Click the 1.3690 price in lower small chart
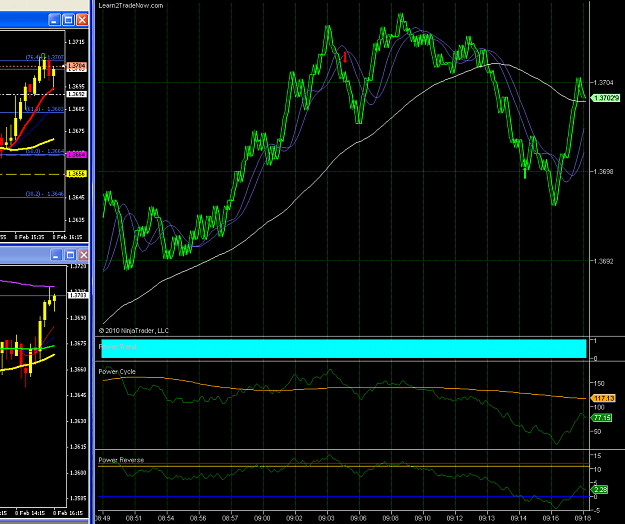Viewport: 625px width, 524px height. [78, 318]
